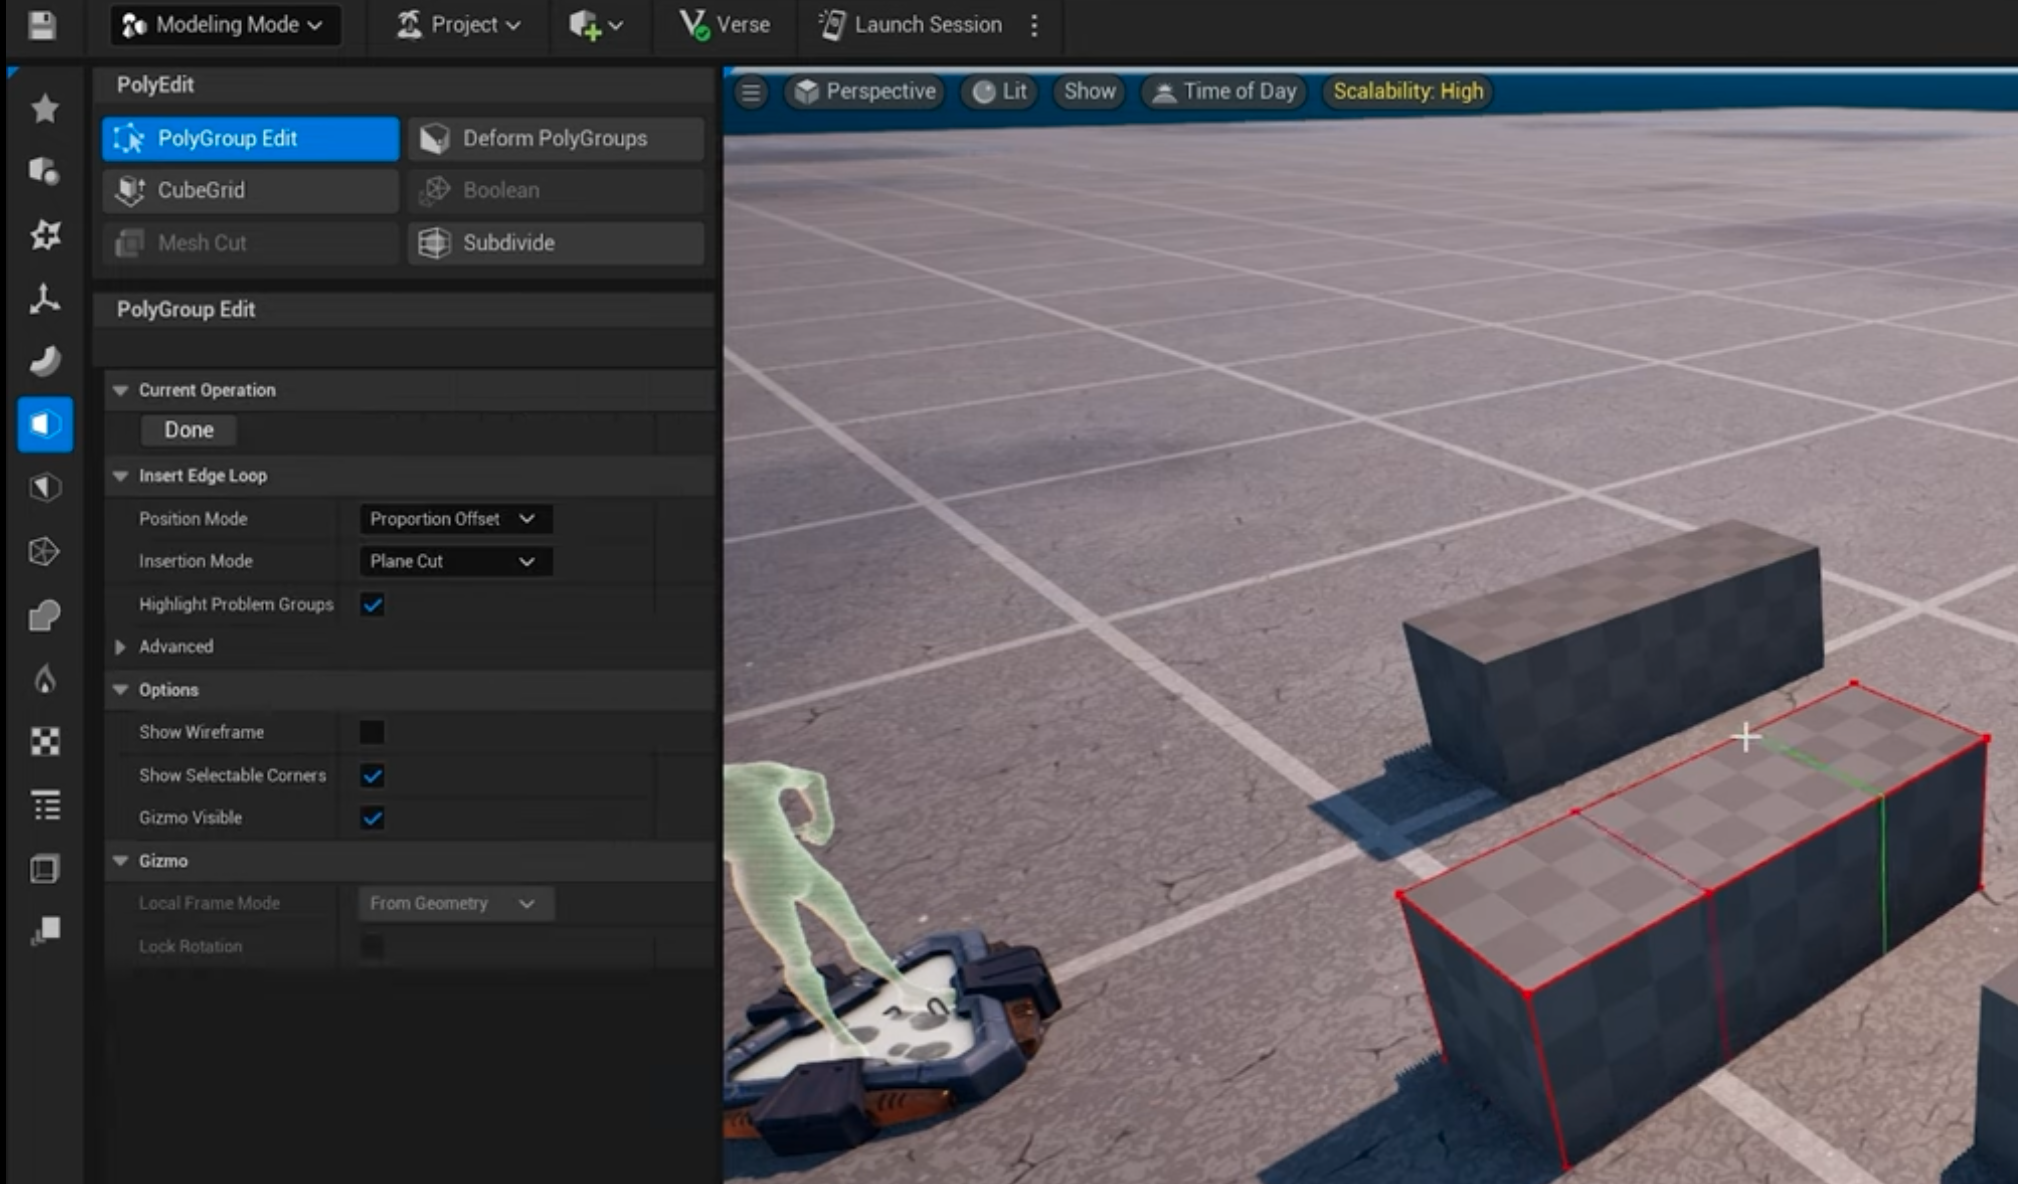Disable Highlight Problem Groups checkbox
2018x1184 pixels.
pyautogui.click(x=372, y=605)
